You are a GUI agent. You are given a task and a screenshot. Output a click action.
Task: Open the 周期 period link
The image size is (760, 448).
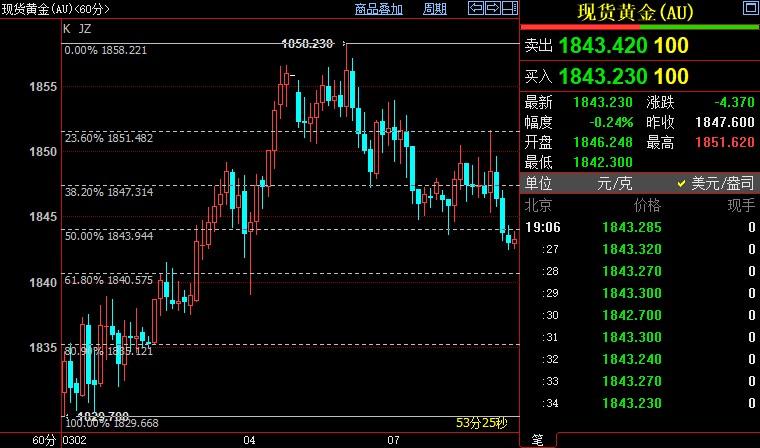(434, 9)
